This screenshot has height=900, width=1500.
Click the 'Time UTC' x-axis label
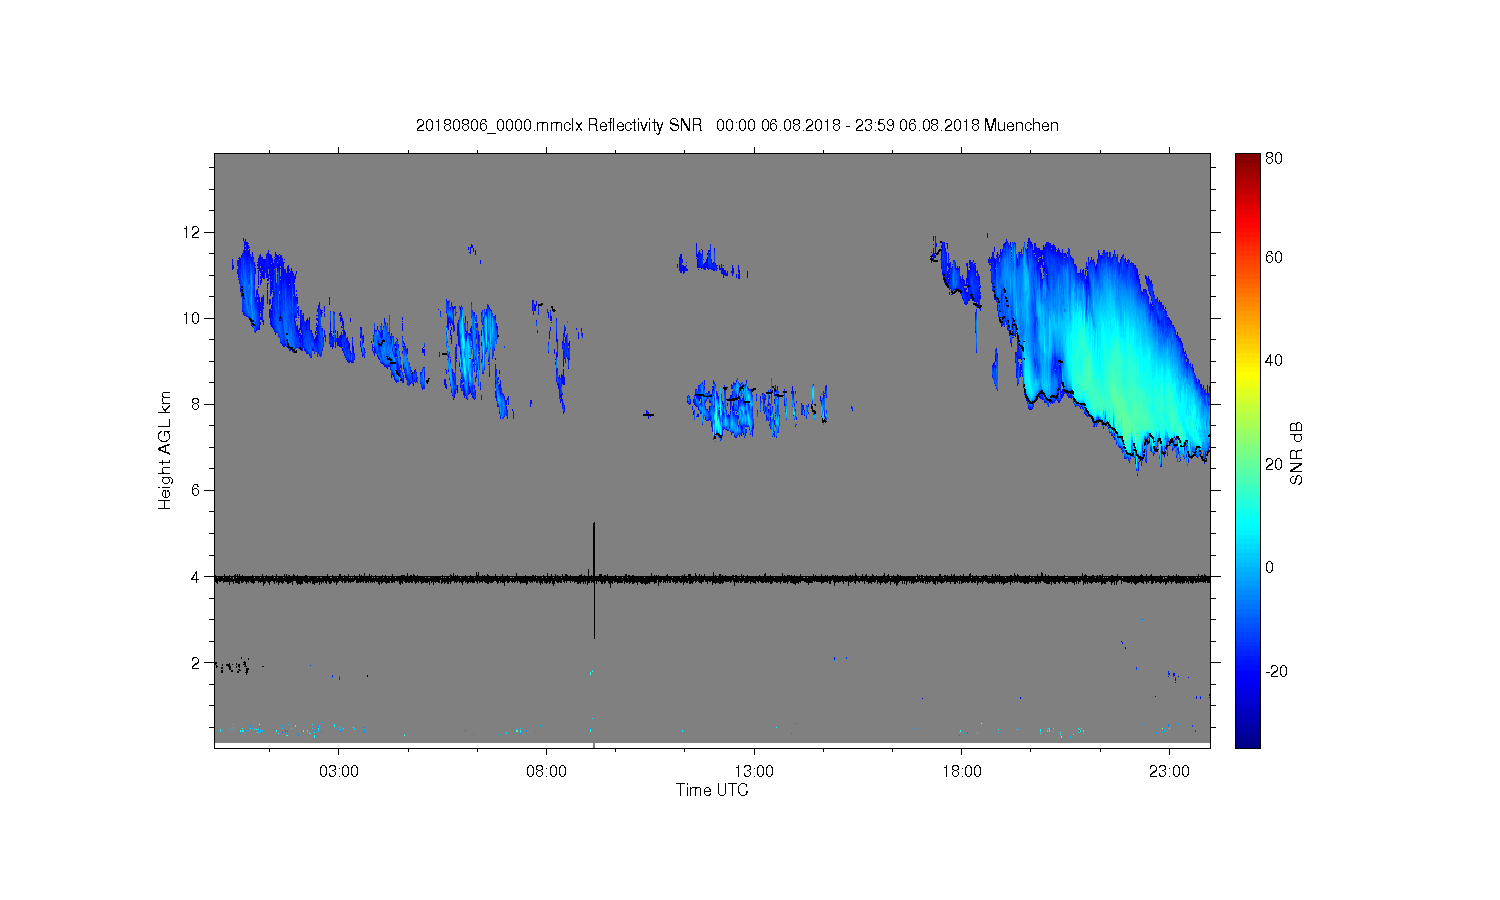click(712, 790)
